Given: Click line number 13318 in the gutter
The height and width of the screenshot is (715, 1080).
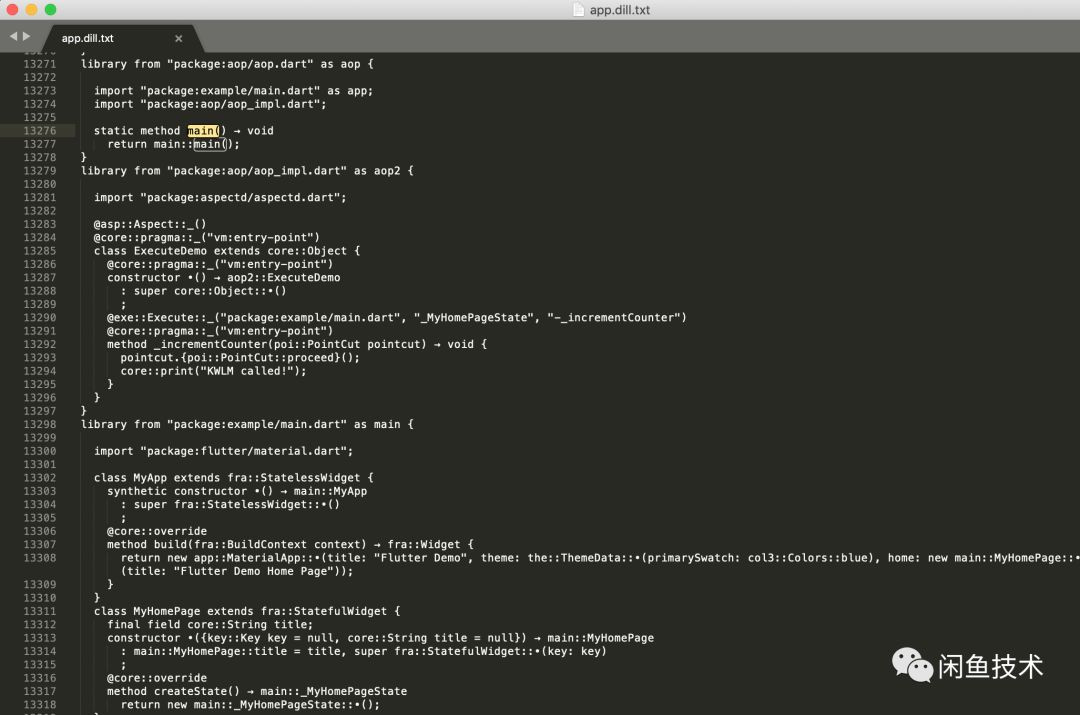Looking at the screenshot, I should tap(39, 705).
